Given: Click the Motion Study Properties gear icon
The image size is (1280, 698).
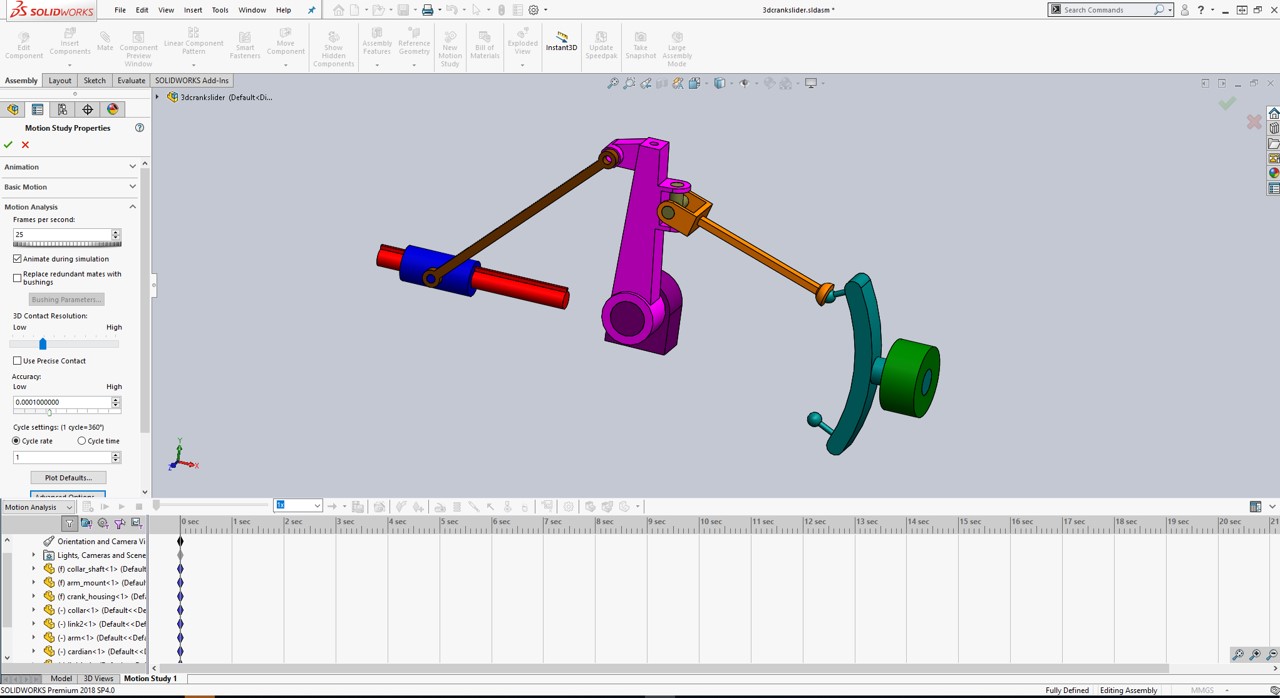Looking at the screenshot, I should [569, 507].
